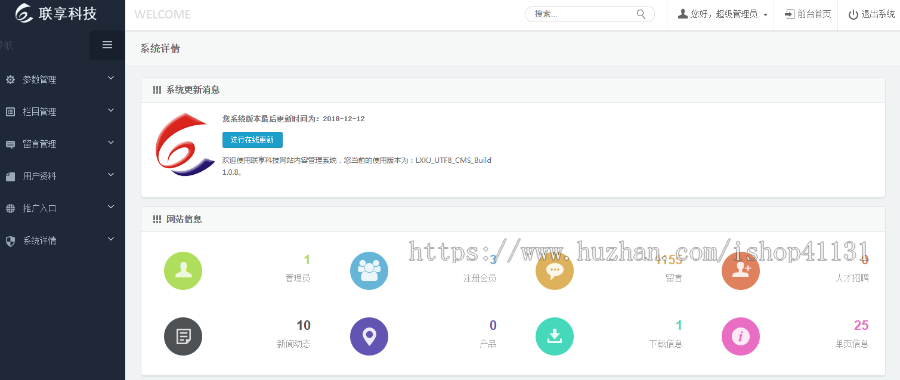Click the list icon beside 栏目管理
The image size is (900, 380).
click(x=10, y=112)
